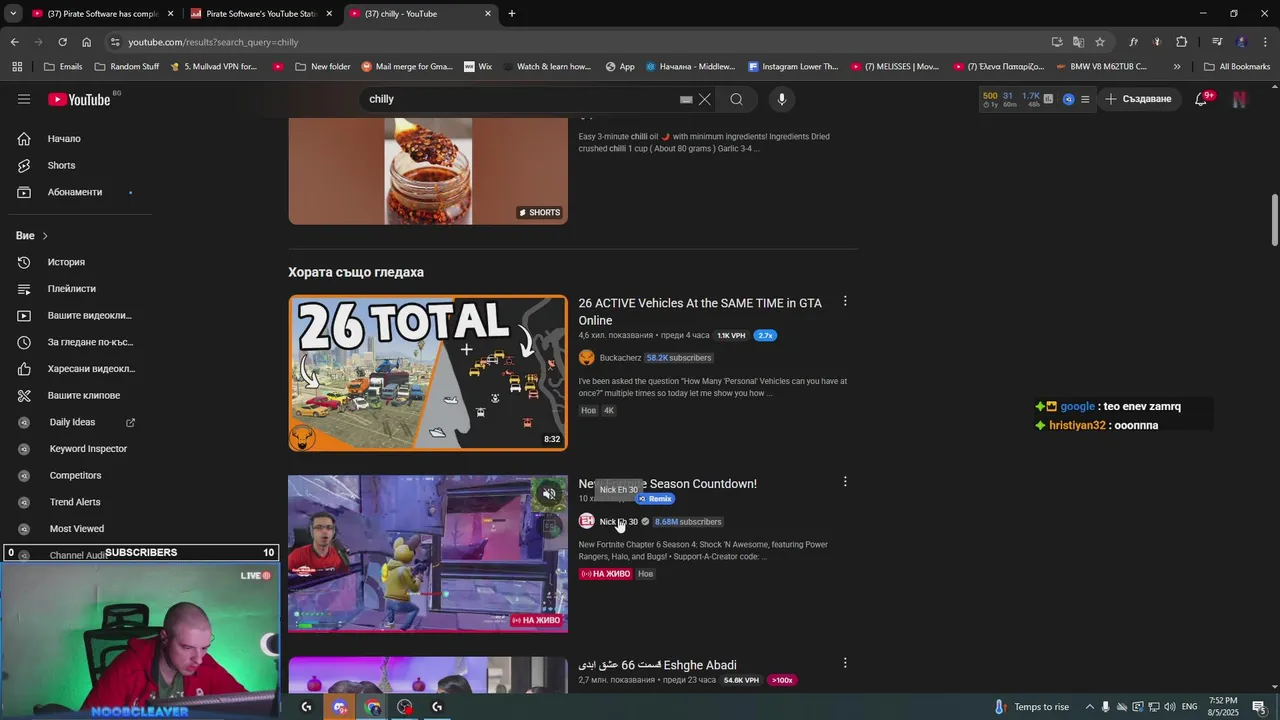Open the All Bookmarks folder
Screen dimensions: 1280x720
tap(1237, 67)
